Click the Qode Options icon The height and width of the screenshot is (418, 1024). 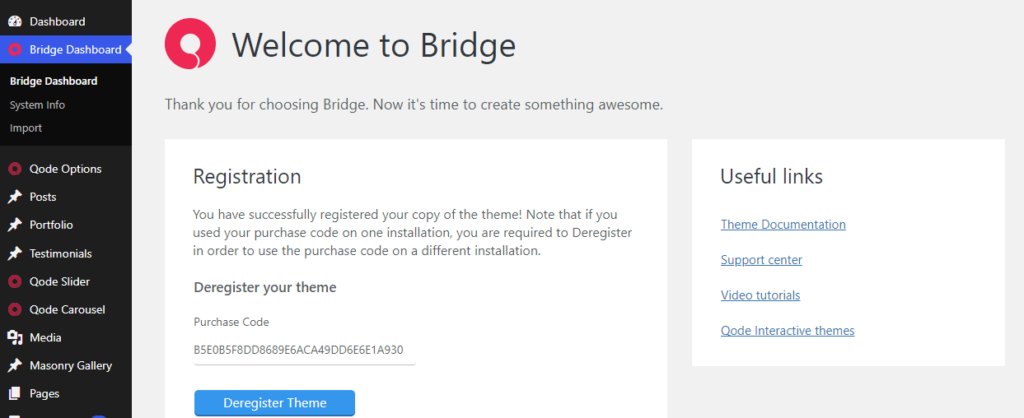(14, 169)
